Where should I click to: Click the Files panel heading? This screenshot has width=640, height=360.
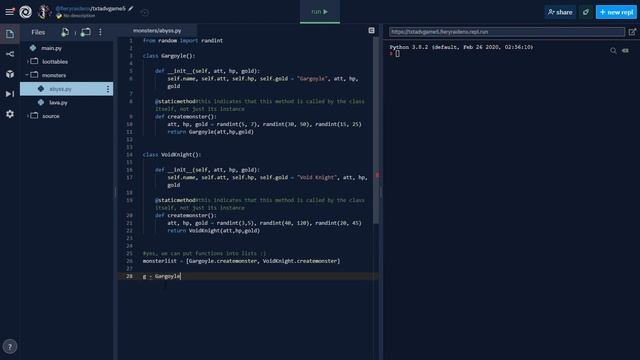[x=38, y=32]
